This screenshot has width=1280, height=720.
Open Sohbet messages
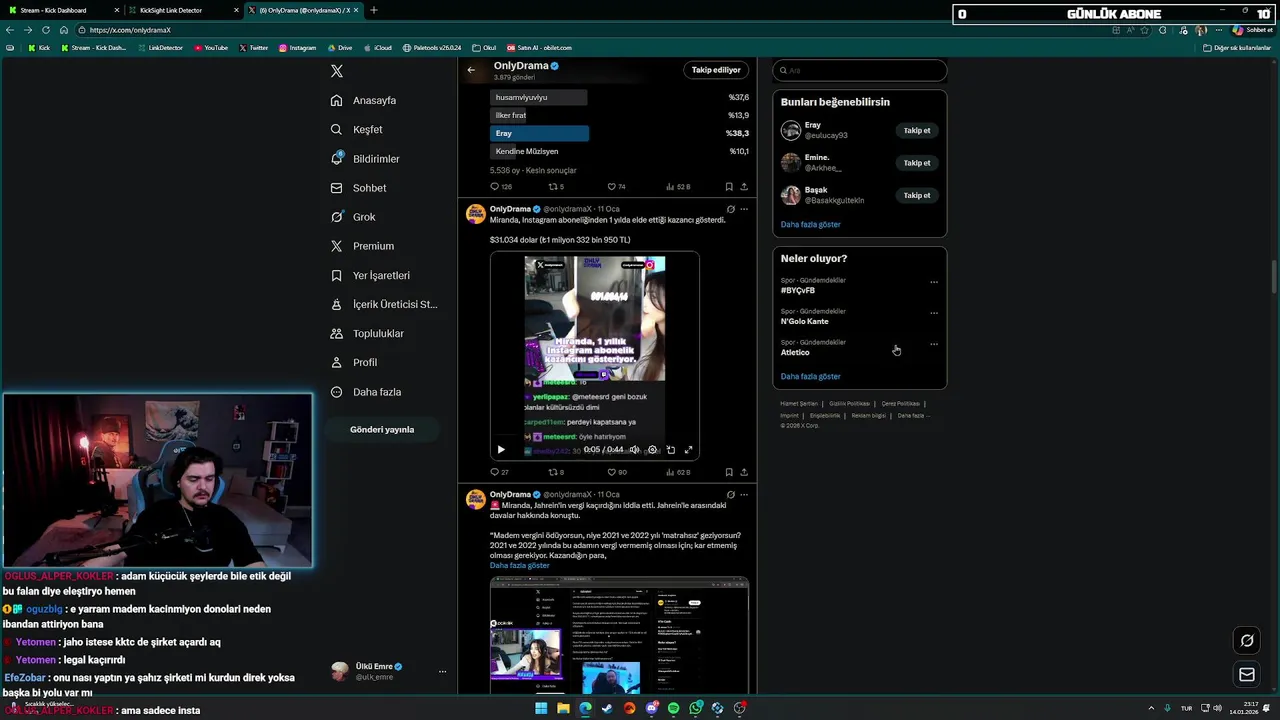[x=358, y=188]
